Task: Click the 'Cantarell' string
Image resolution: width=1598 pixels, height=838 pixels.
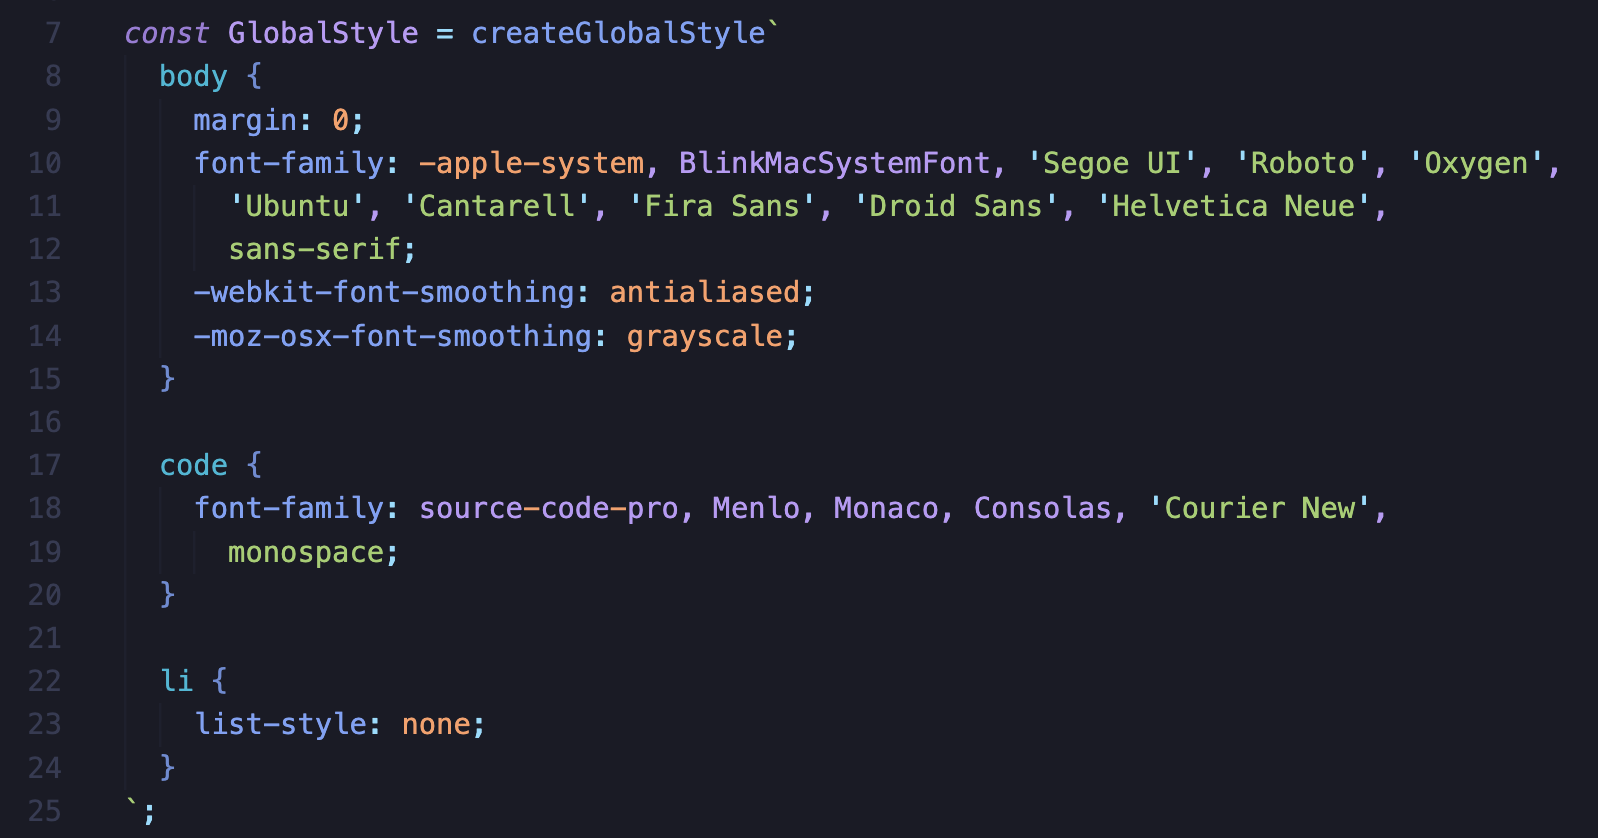Action: 497,206
